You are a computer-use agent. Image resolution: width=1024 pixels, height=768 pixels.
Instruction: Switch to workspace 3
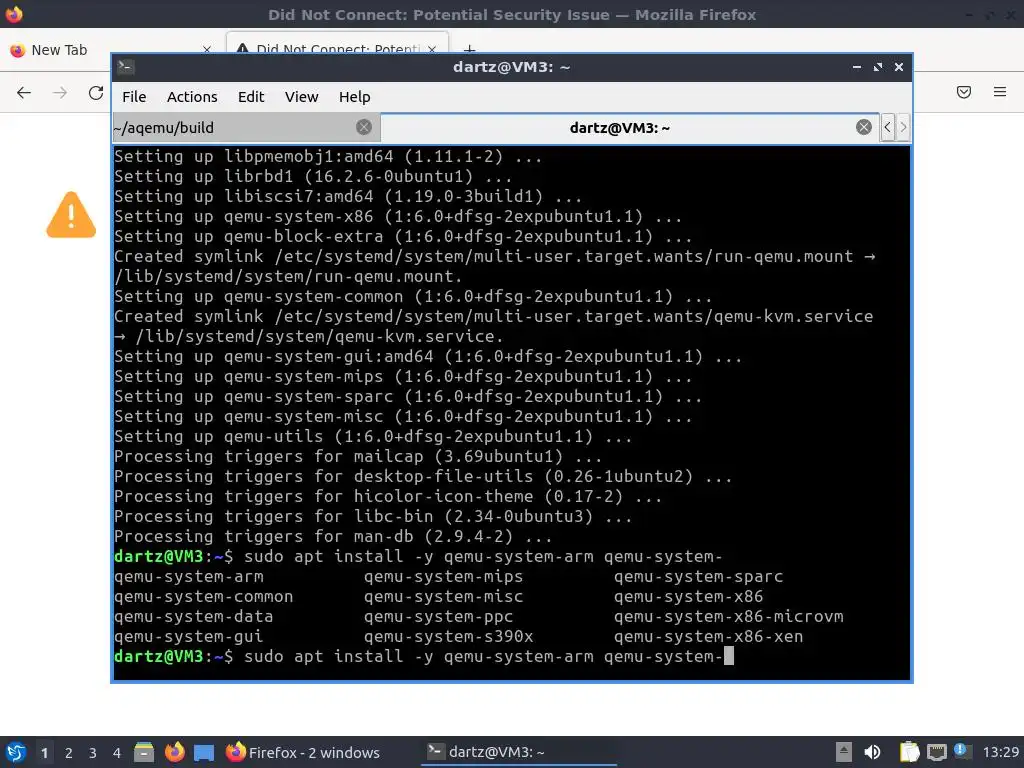coord(93,753)
